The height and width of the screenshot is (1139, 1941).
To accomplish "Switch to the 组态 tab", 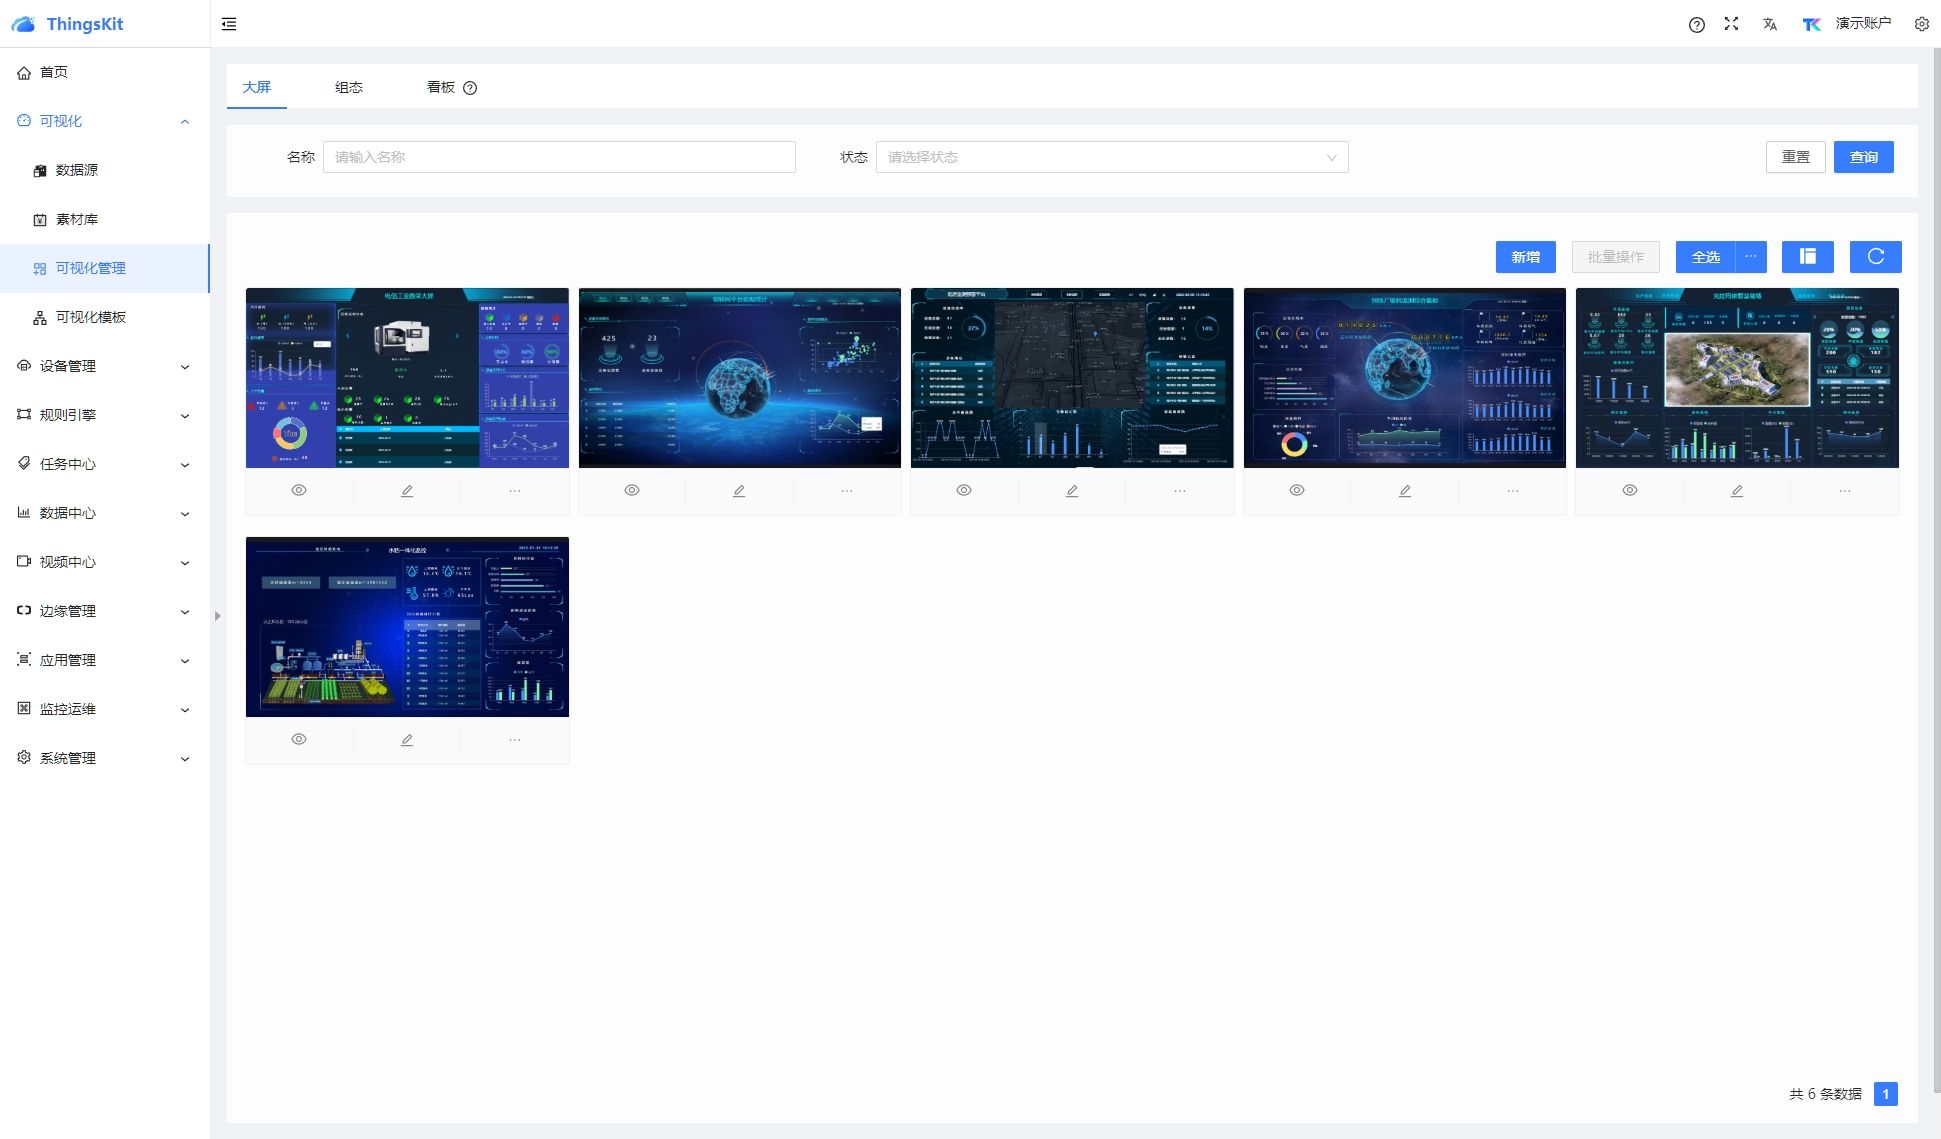I will 348,87.
